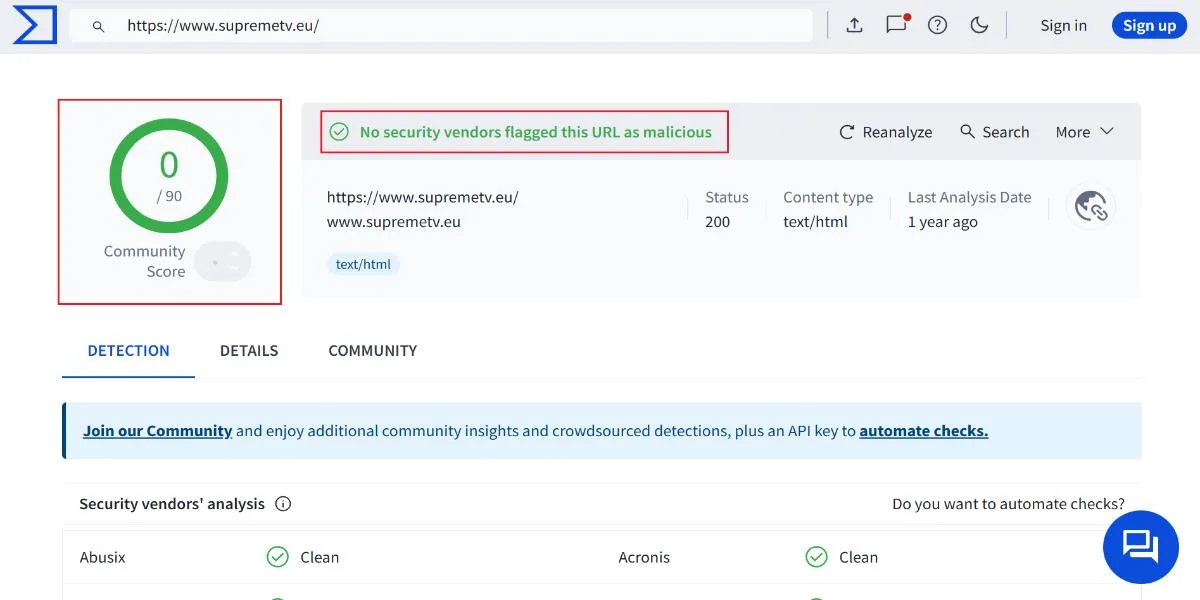Switch to the COMMUNITY tab
1200x600 pixels.
tap(373, 351)
